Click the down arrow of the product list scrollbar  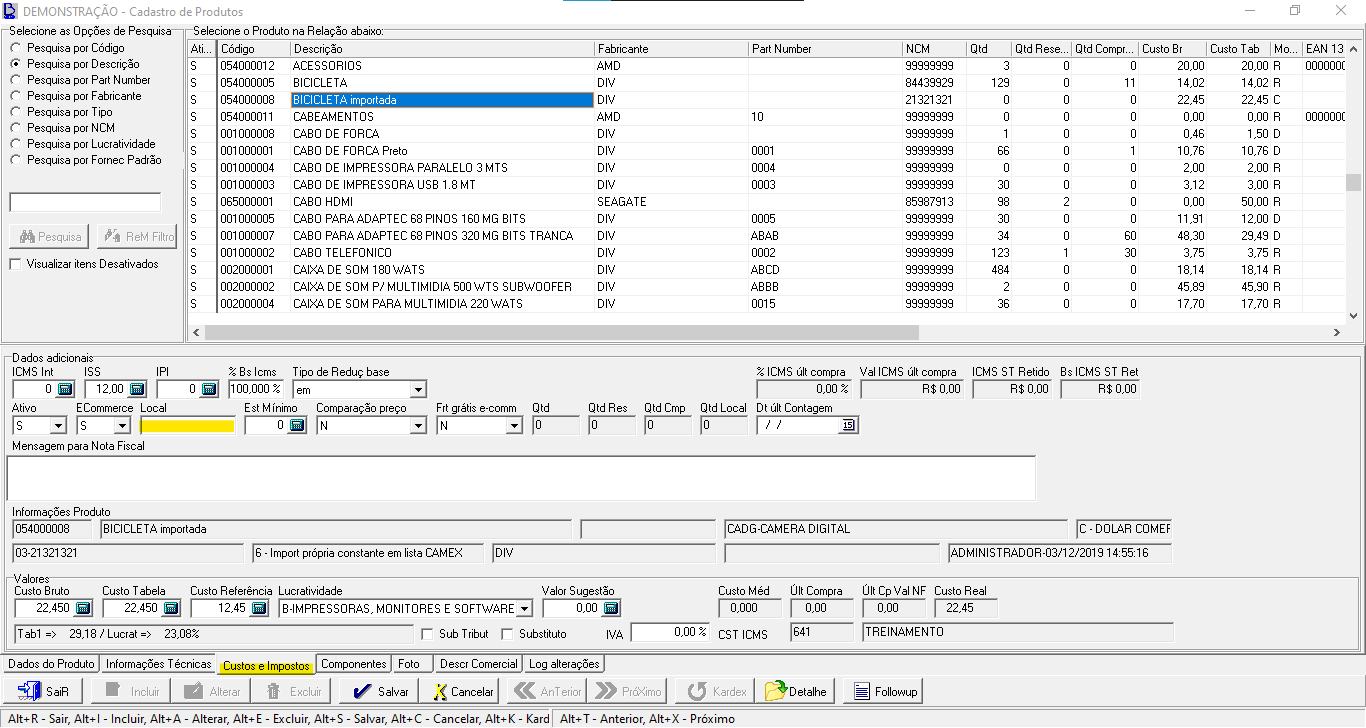(1354, 315)
